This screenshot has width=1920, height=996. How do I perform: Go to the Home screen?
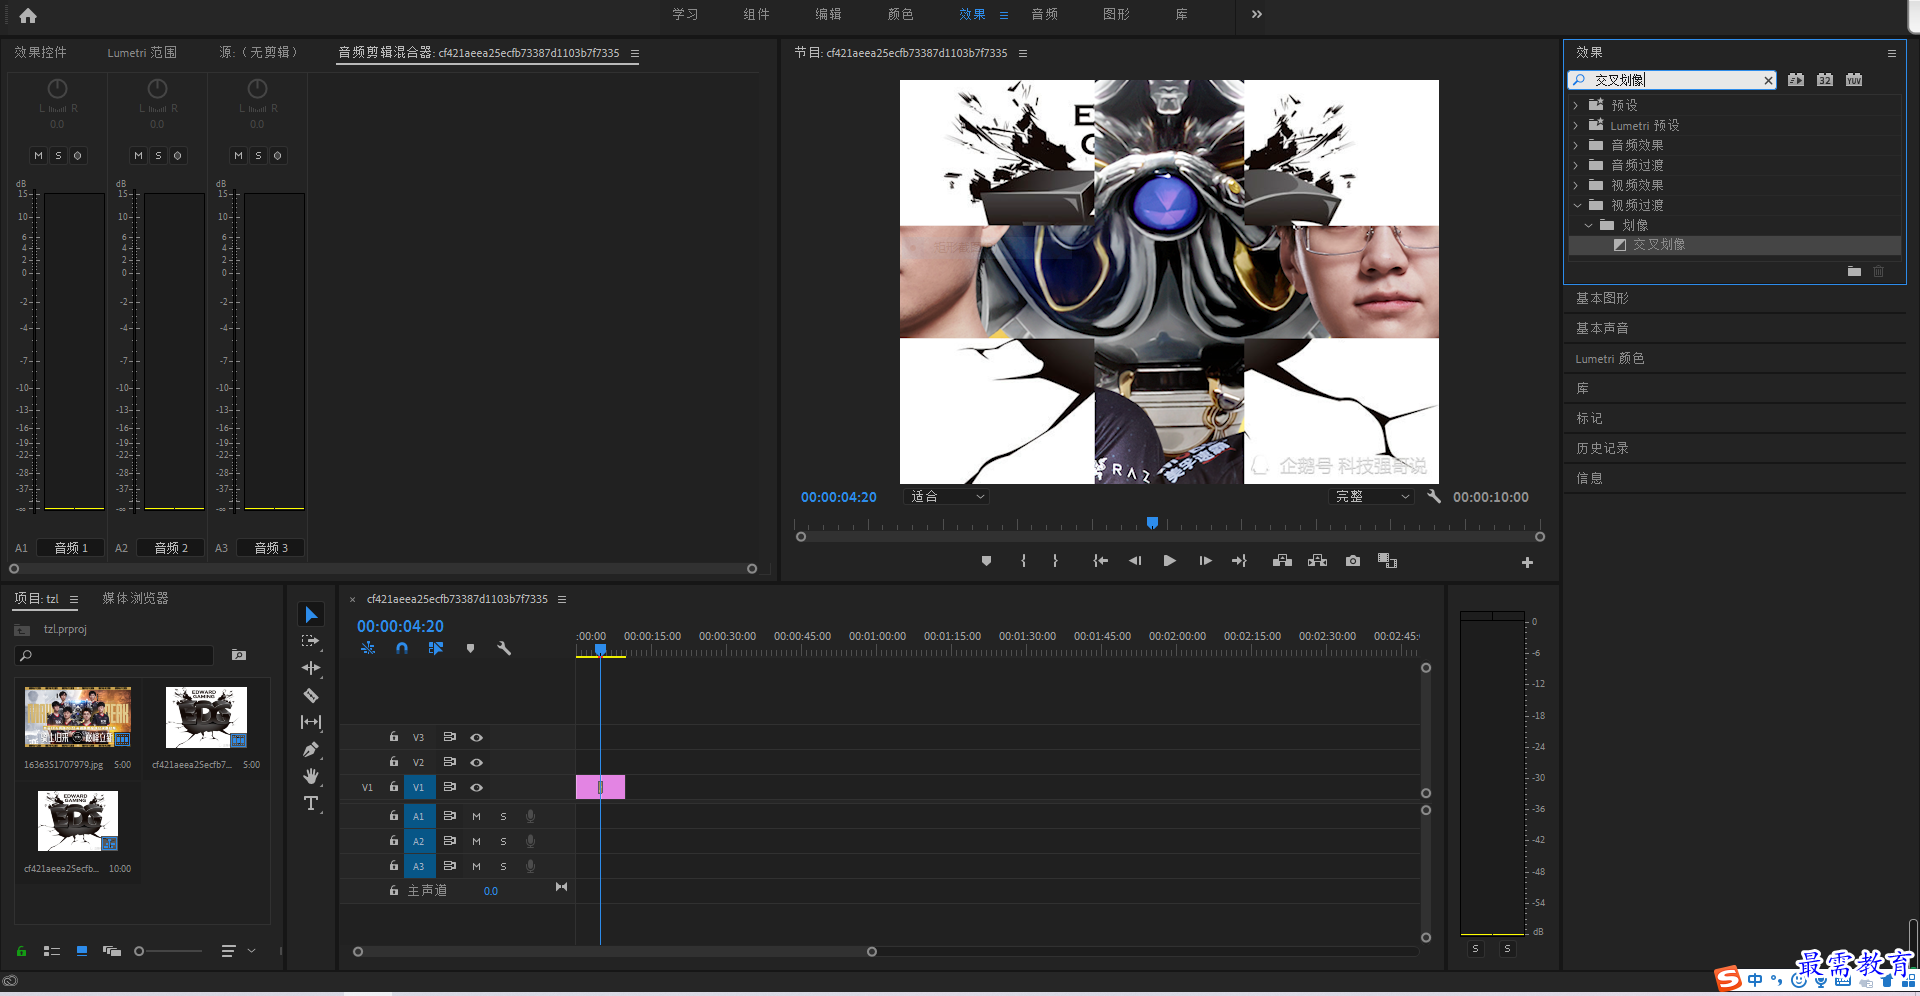pyautogui.click(x=28, y=15)
